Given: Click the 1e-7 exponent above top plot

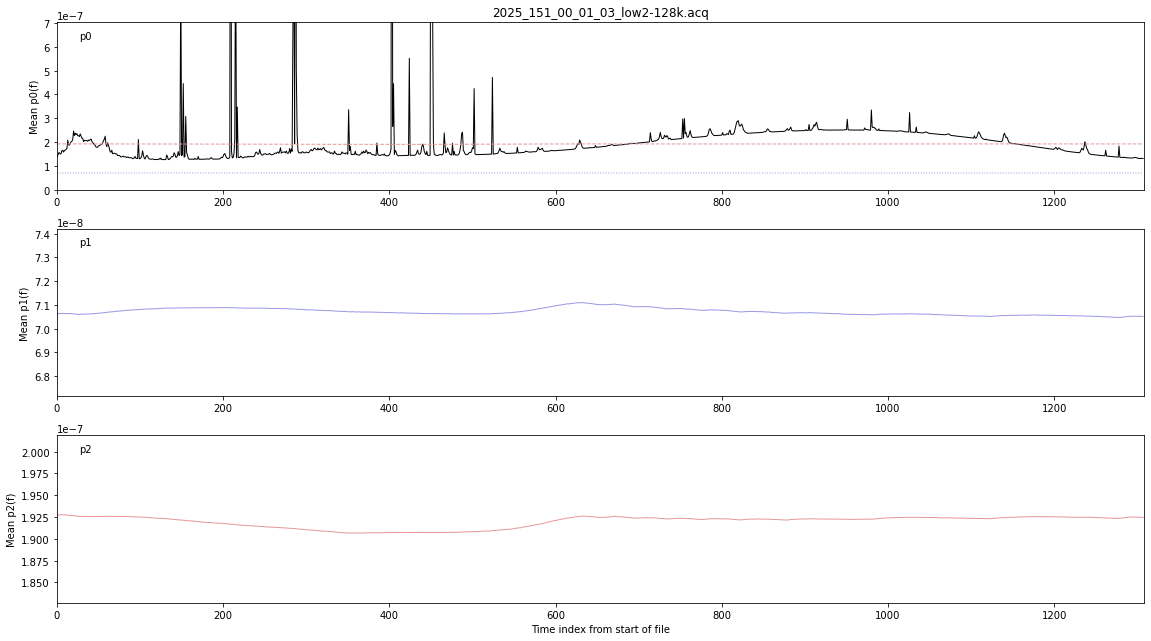Looking at the screenshot, I should (x=70, y=16).
